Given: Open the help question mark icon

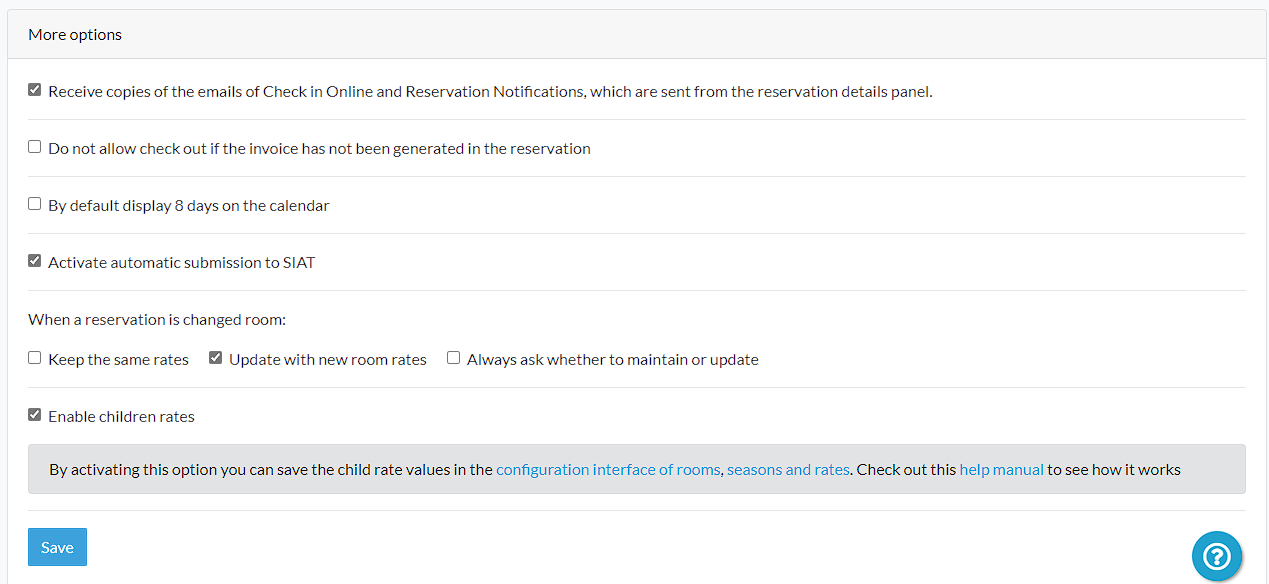Looking at the screenshot, I should point(1216,556).
